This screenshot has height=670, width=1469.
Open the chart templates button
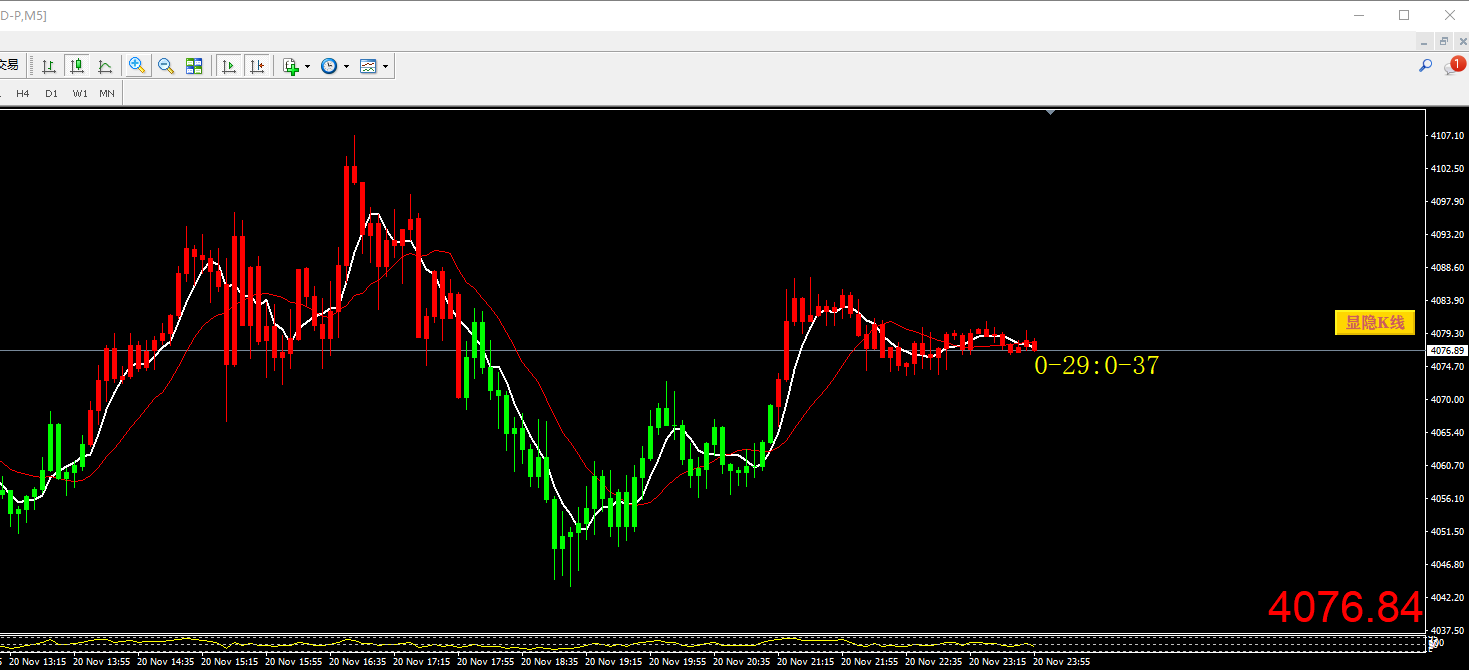(368, 66)
